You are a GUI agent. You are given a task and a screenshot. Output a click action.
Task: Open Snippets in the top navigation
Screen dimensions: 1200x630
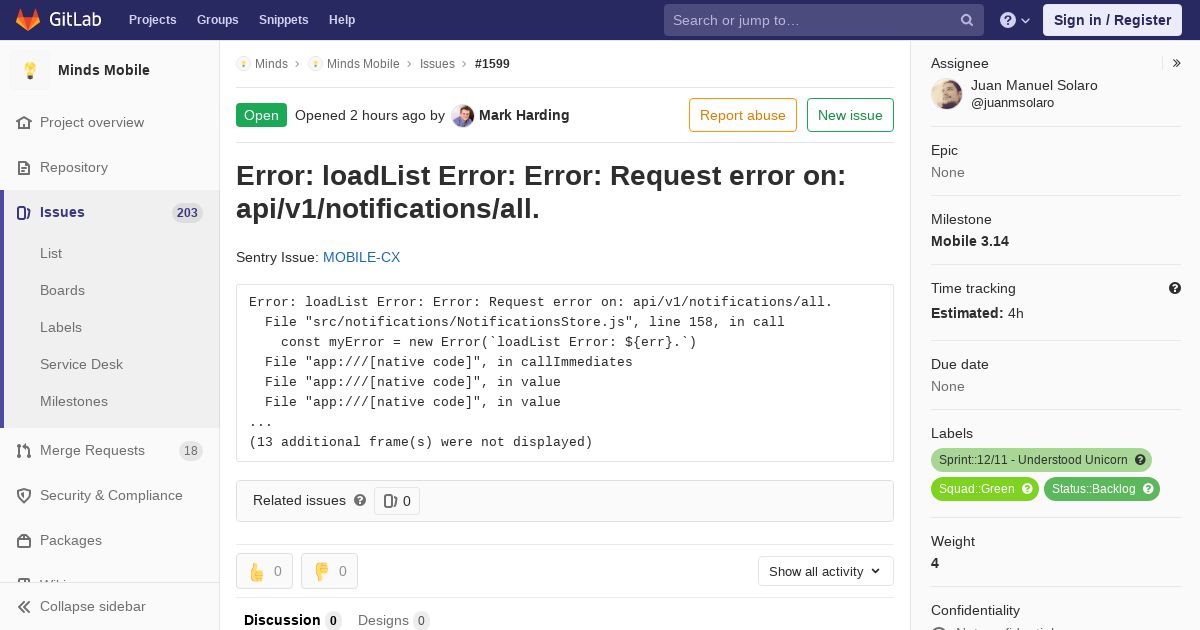point(284,20)
